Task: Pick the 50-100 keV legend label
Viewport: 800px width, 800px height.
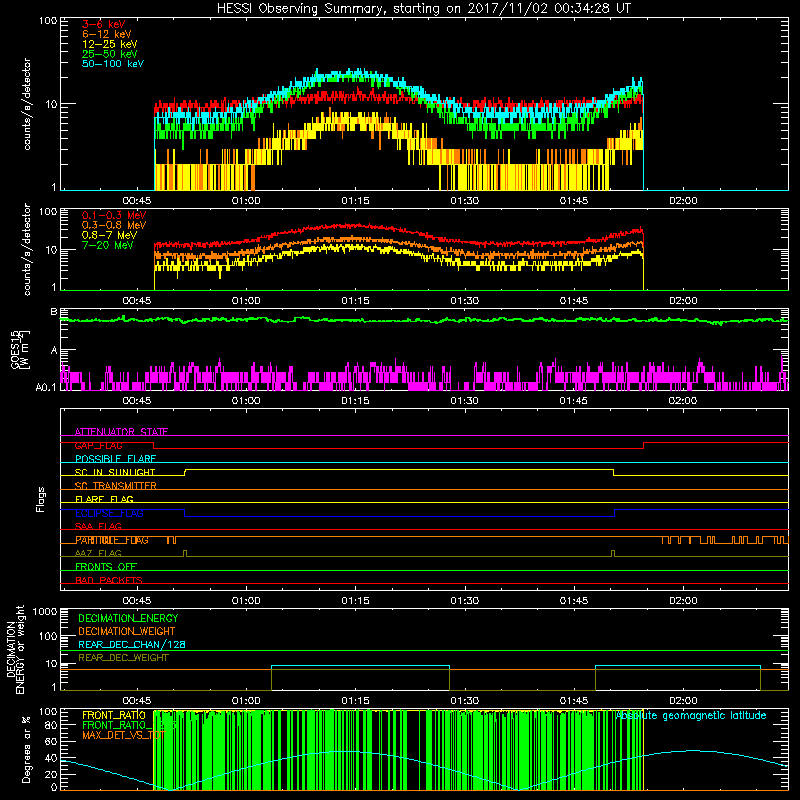Action: 113,64
